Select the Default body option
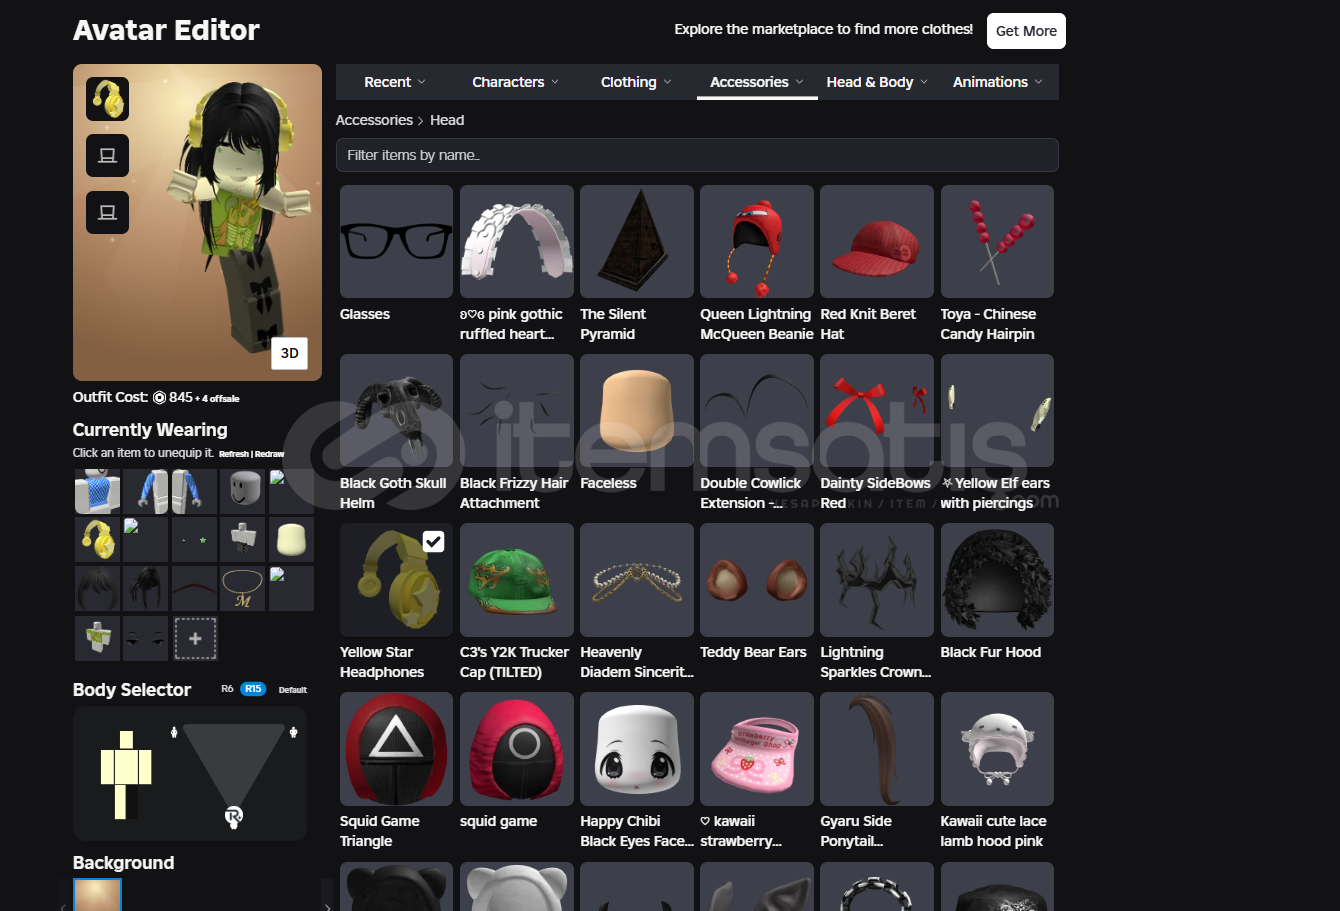Image resolution: width=1340 pixels, height=911 pixels. 292,690
